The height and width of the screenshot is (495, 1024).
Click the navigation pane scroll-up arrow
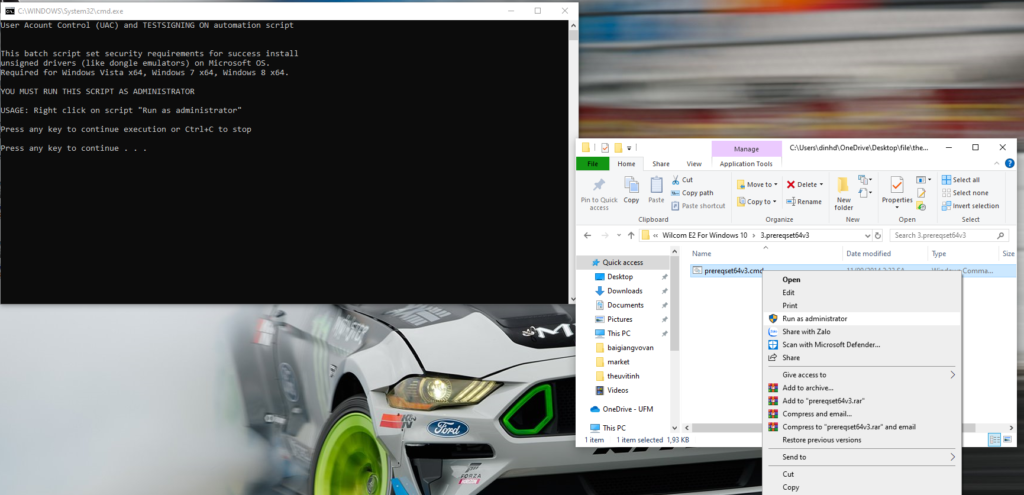(675, 251)
